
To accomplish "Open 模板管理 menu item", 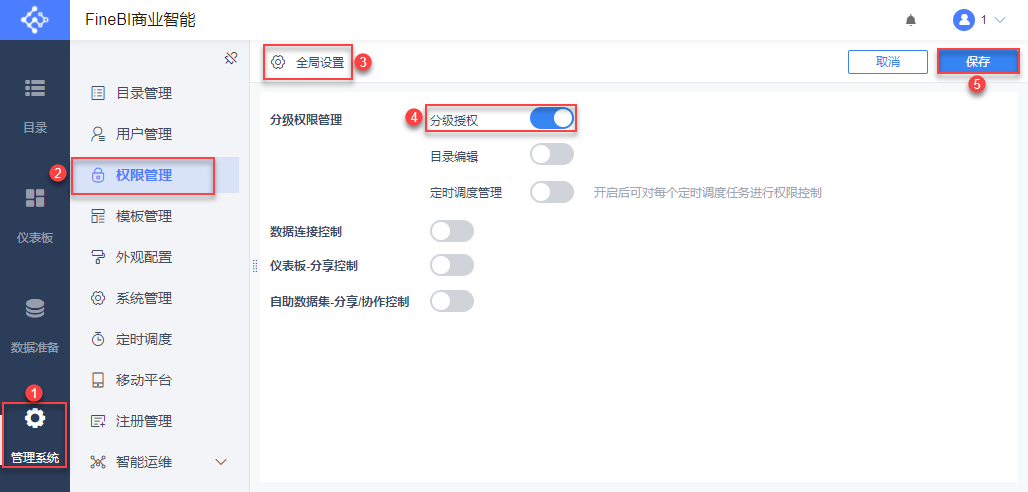I will pos(143,216).
